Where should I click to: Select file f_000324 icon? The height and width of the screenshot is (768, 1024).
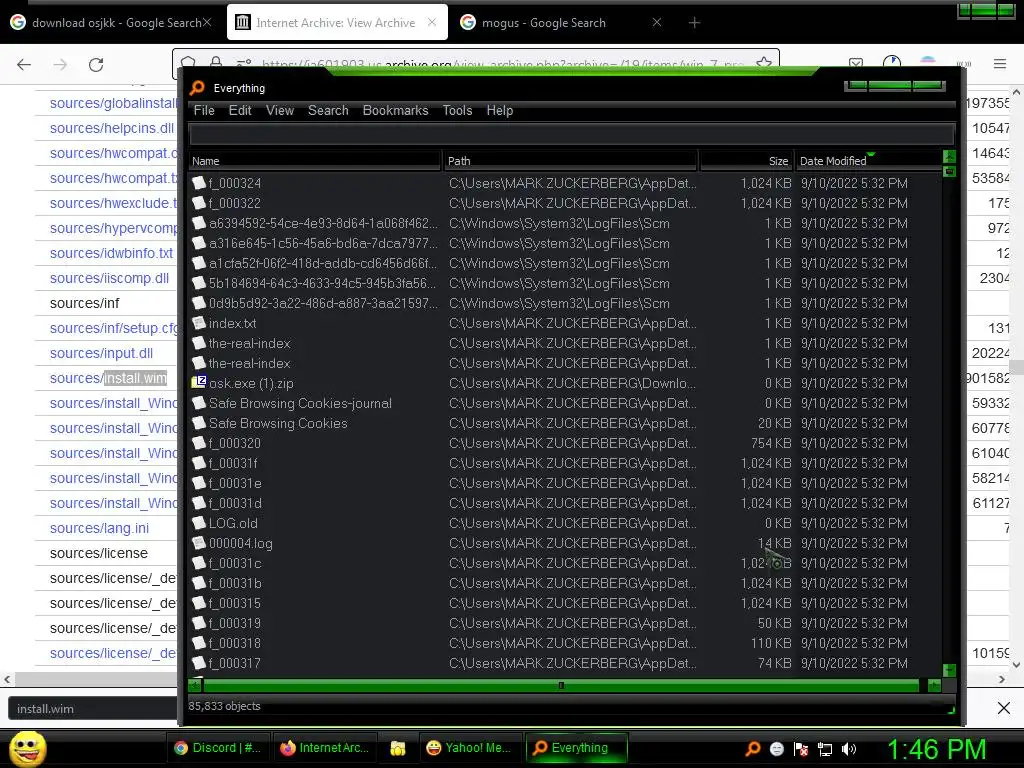click(199, 183)
